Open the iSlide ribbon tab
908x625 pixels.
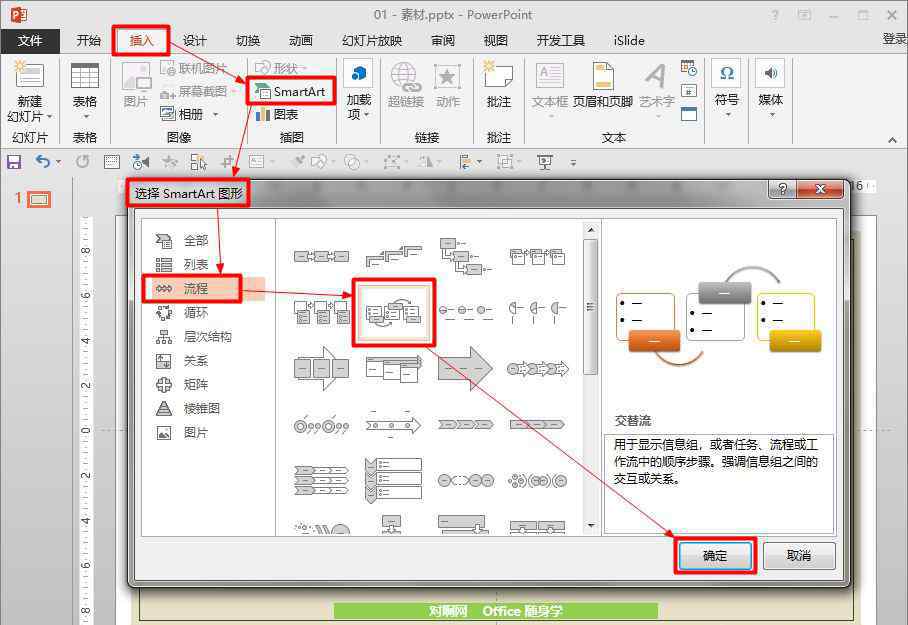[x=629, y=41]
